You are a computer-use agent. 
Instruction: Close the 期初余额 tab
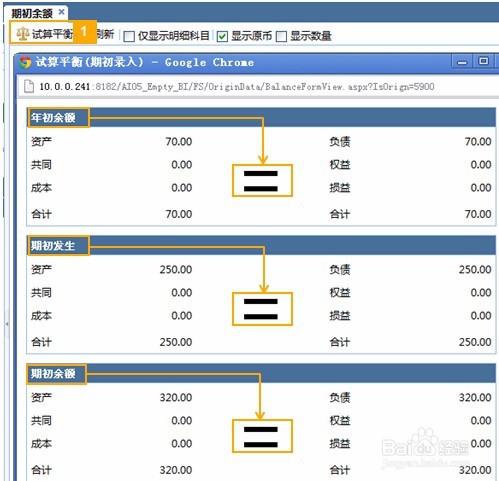(61, 12)
